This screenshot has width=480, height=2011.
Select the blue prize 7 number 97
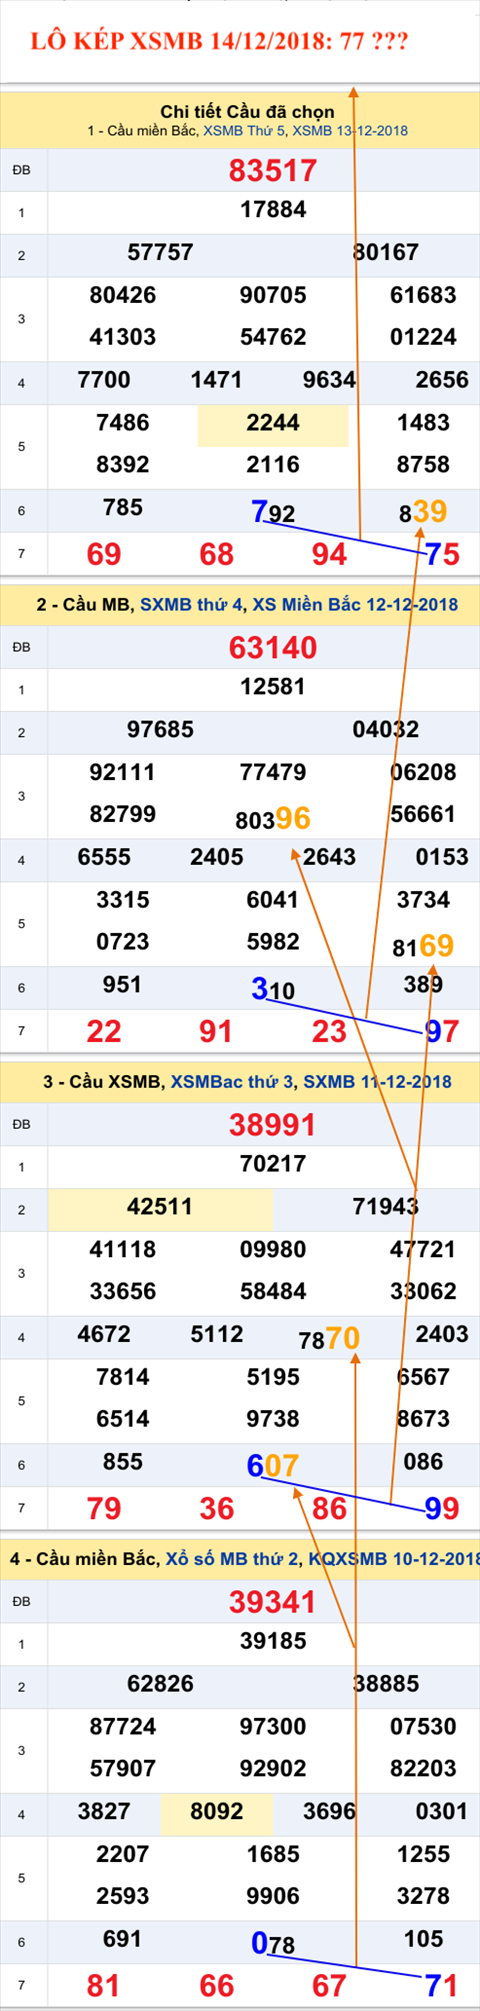point(442,1031)
